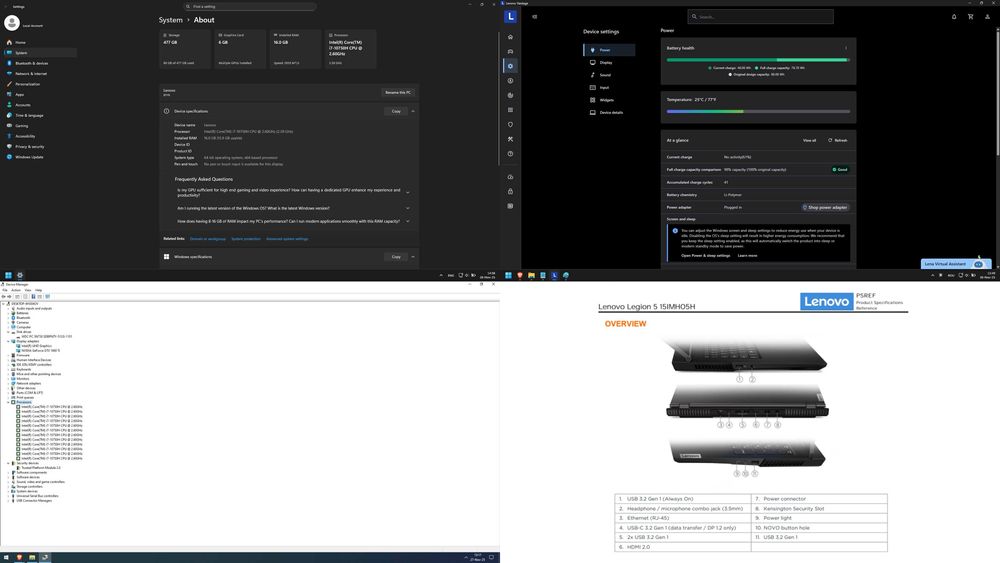This screenshot has height=563, width=1000.
Task: Collapse the Processors node in Device Manager
Action: pyautogui.click(x=8, y=402)
